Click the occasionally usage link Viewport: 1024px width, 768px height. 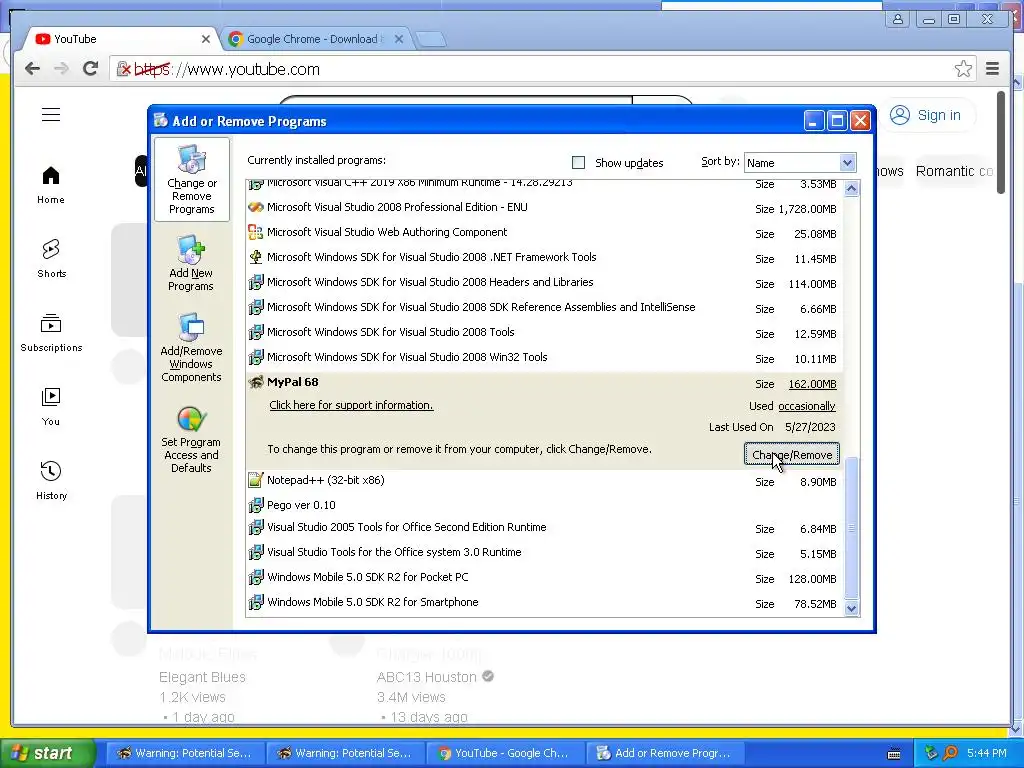(x=807, y=406)
